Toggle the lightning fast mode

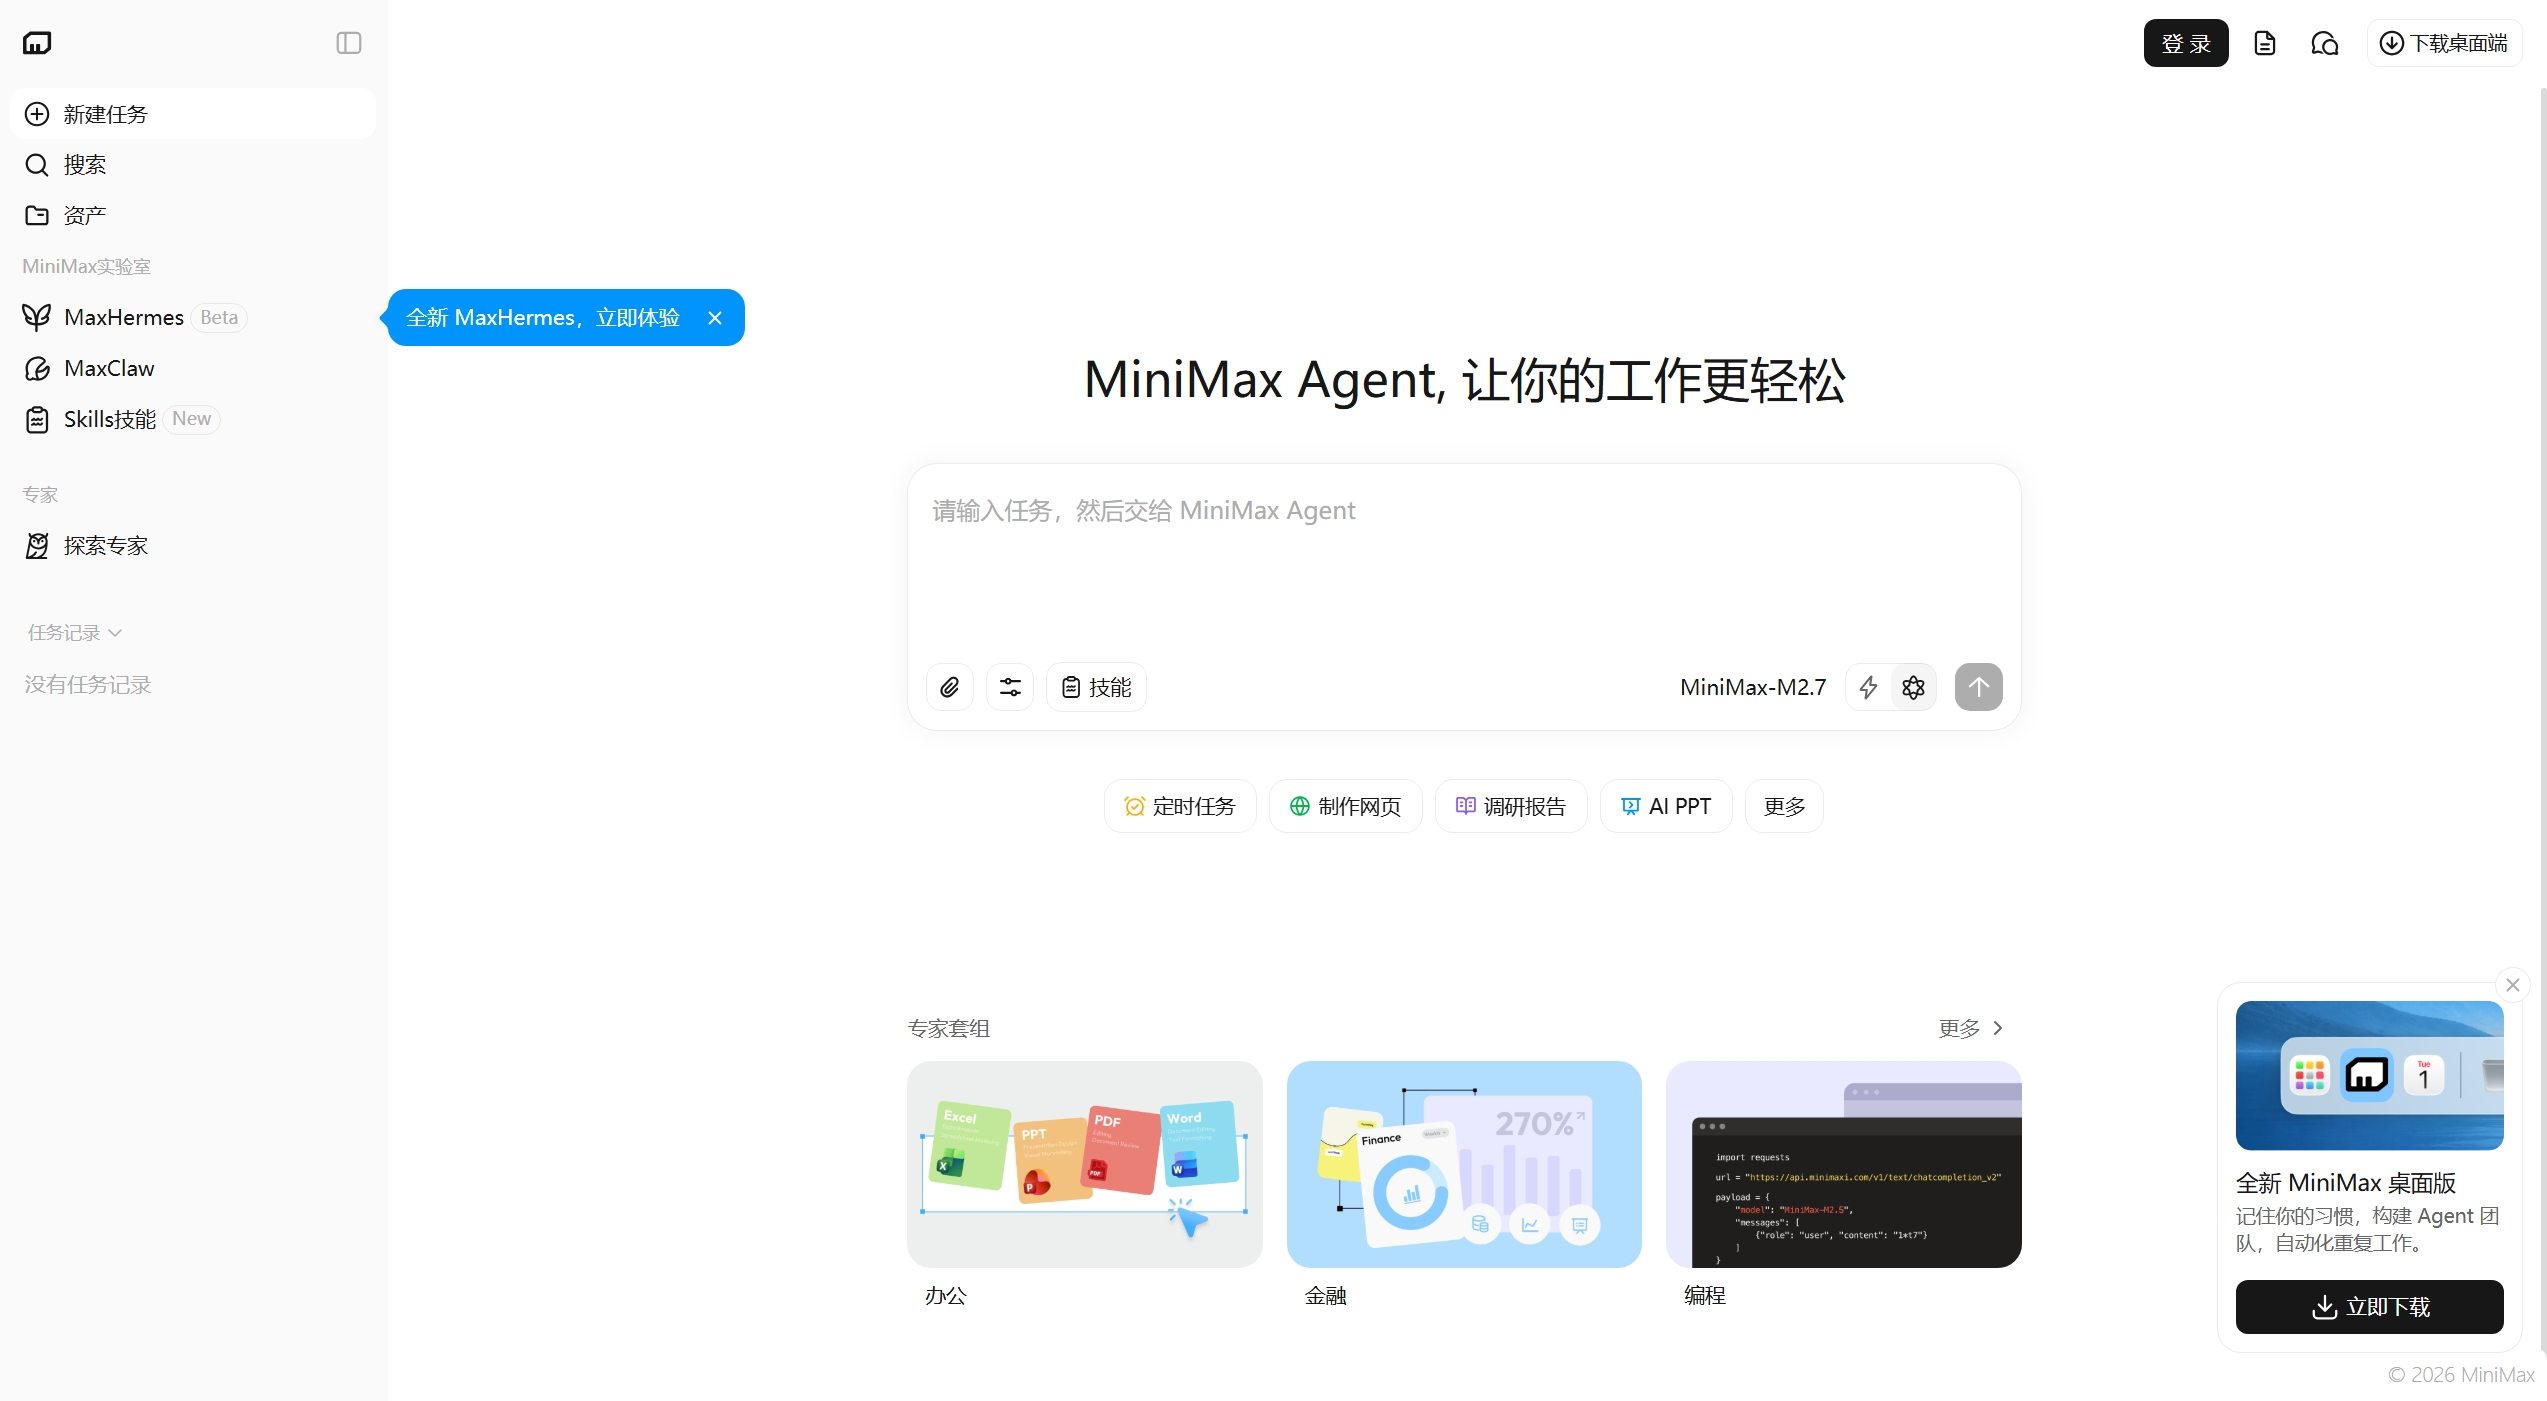[x=1868, y=687]
